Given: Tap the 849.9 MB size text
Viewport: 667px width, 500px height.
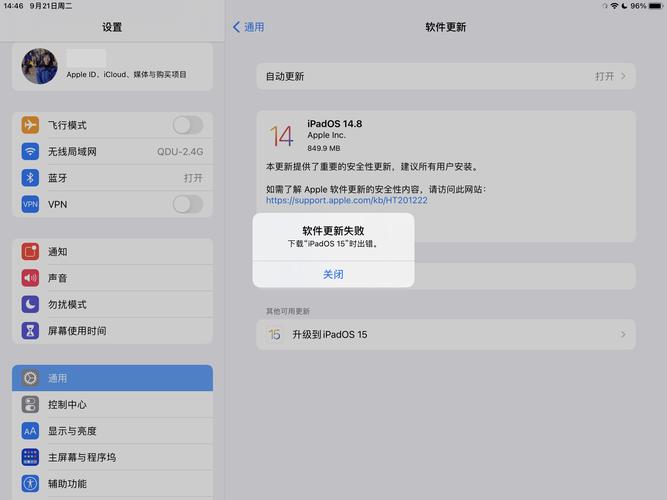Looking at the screenshot, I should click(x=324, y=148).
